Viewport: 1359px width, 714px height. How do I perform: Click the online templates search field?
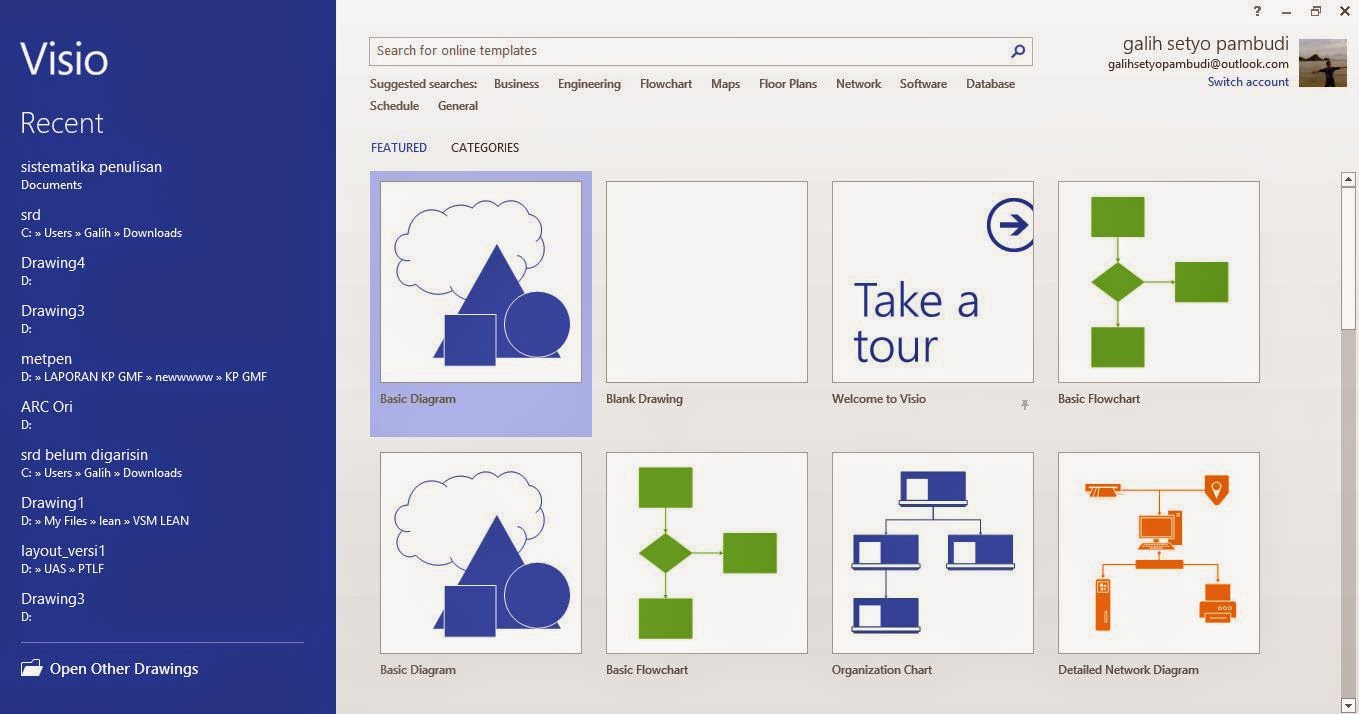(x=700, y=51)
